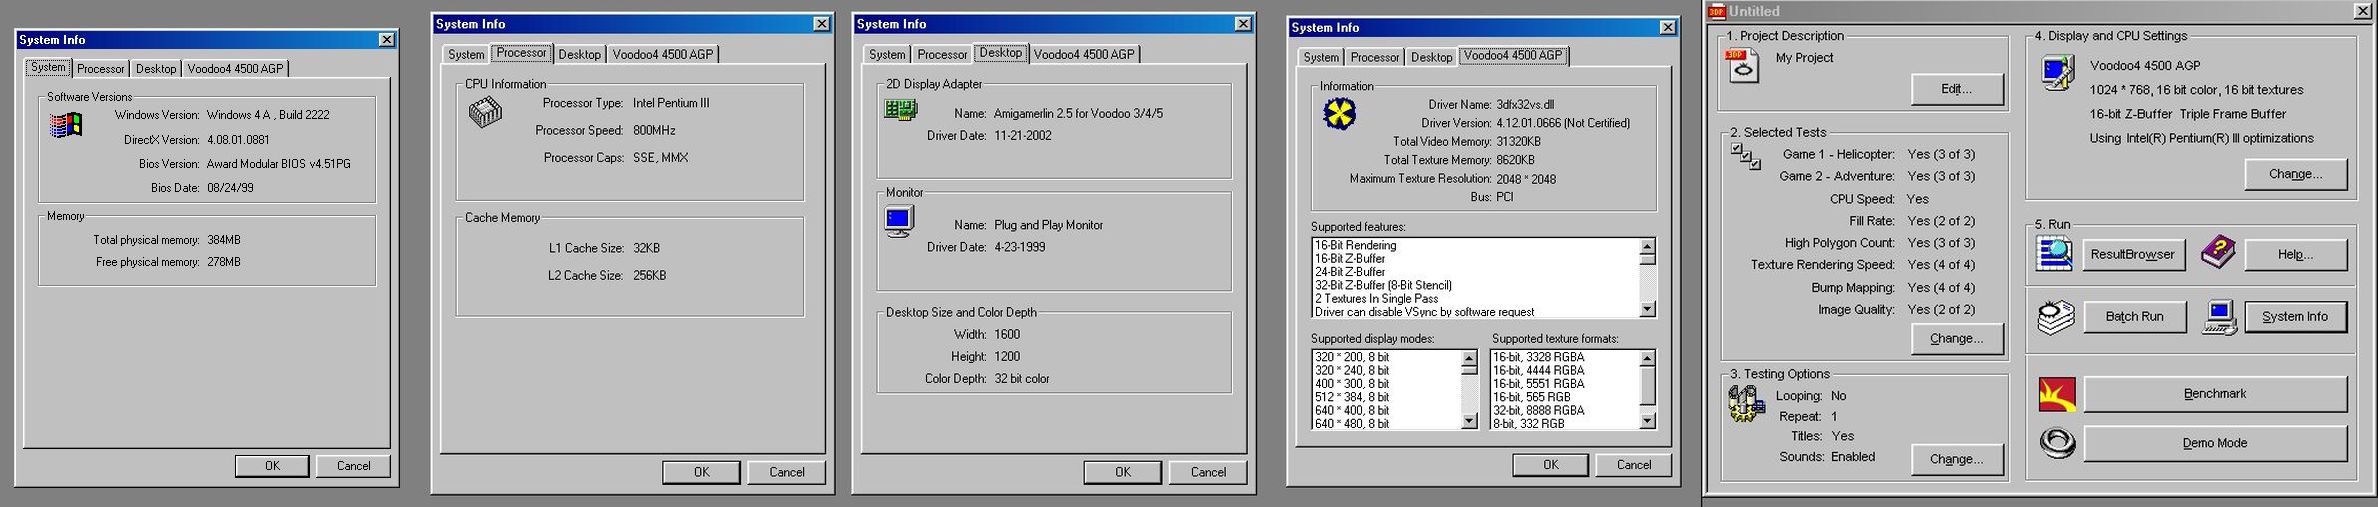Image resolution: width=2378 pixels, height=507 pixels.
Task: Select '8-bit, 332 RGB' texture format
Action: coord(1529,424)
